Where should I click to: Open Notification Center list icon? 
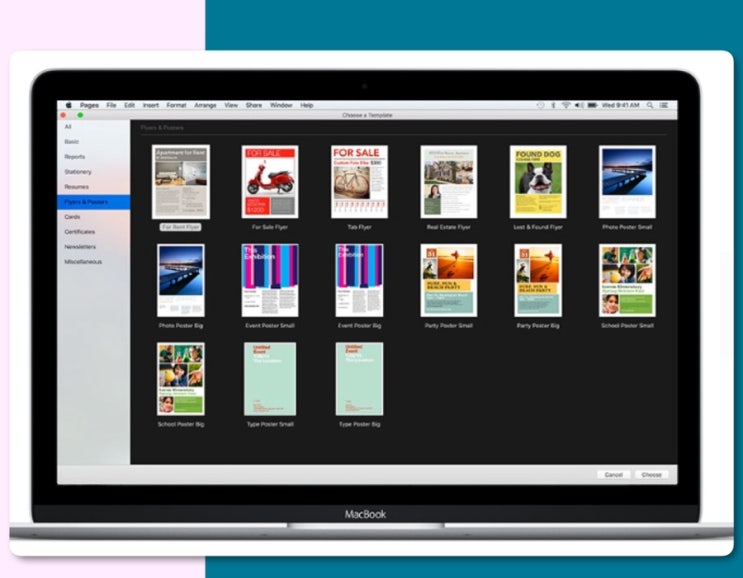[x=664, y=105]
